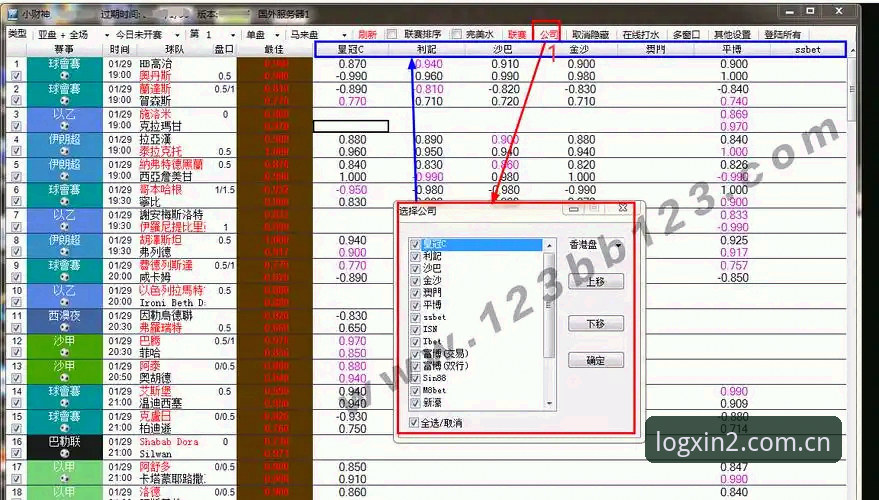Click the soccer ball icon in row 1
This screenshot has width=879, height=500.
point(64,76)
